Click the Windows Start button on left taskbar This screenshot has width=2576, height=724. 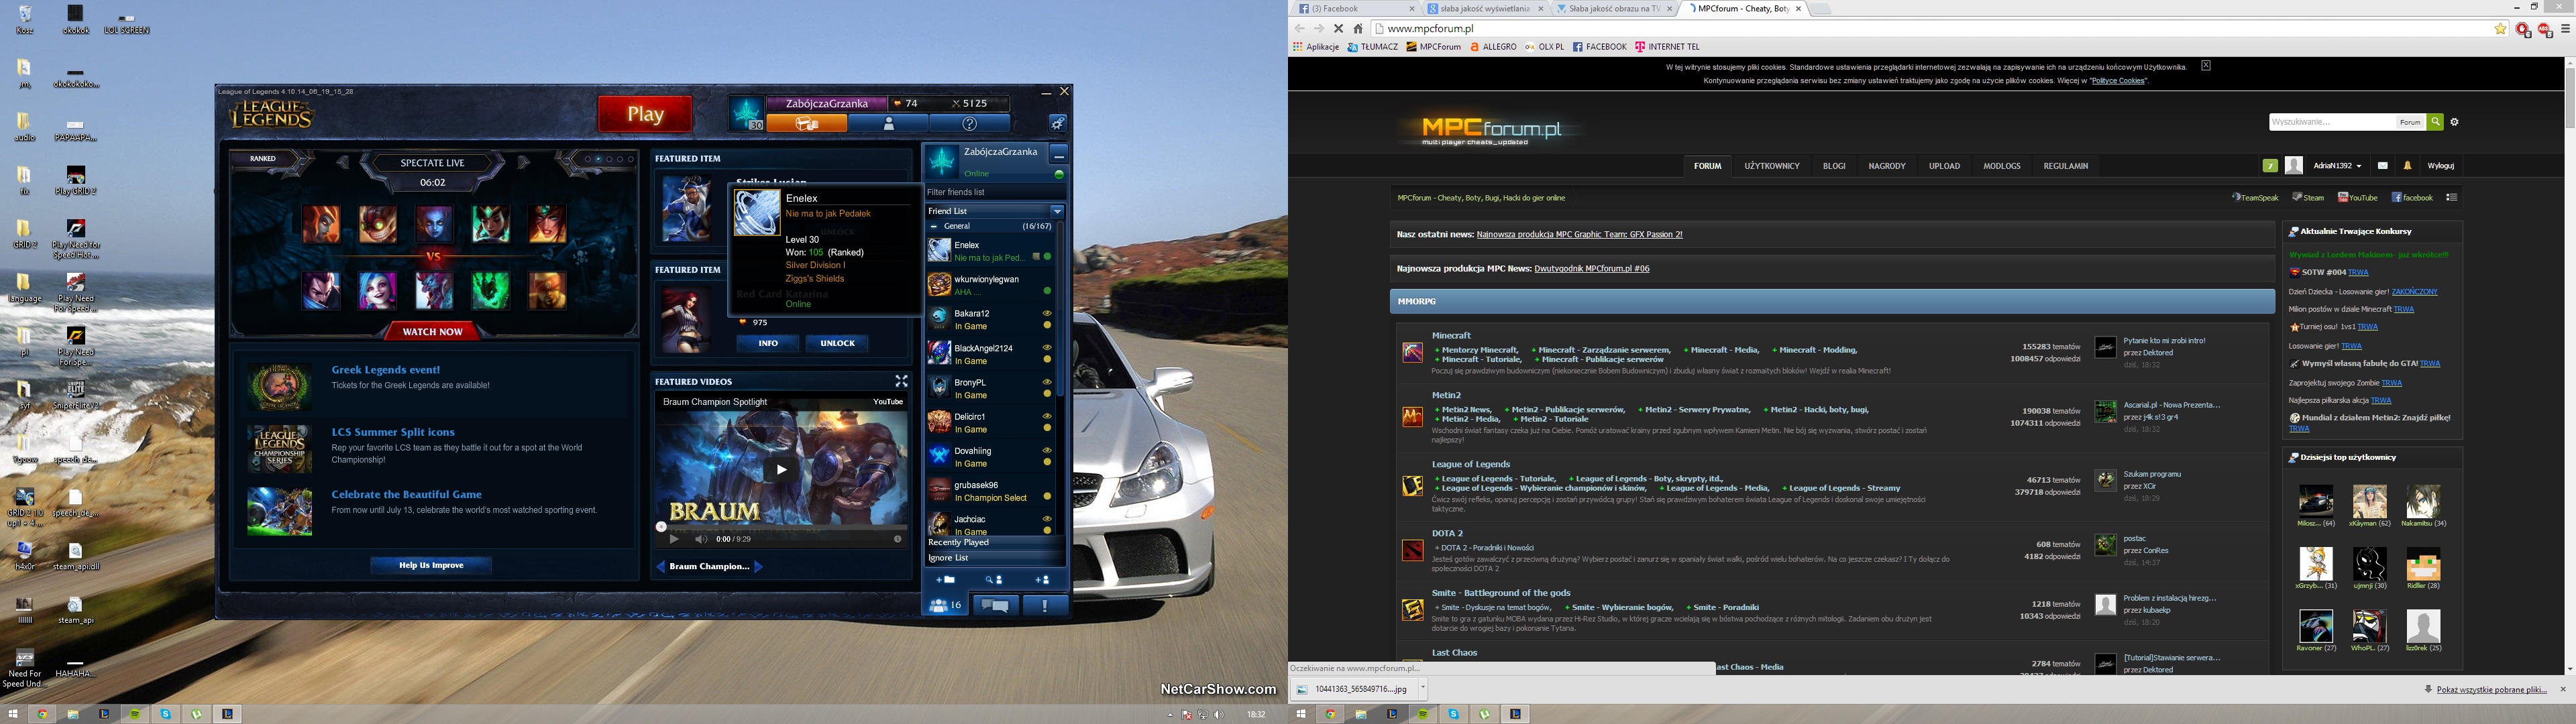point(12,714)
